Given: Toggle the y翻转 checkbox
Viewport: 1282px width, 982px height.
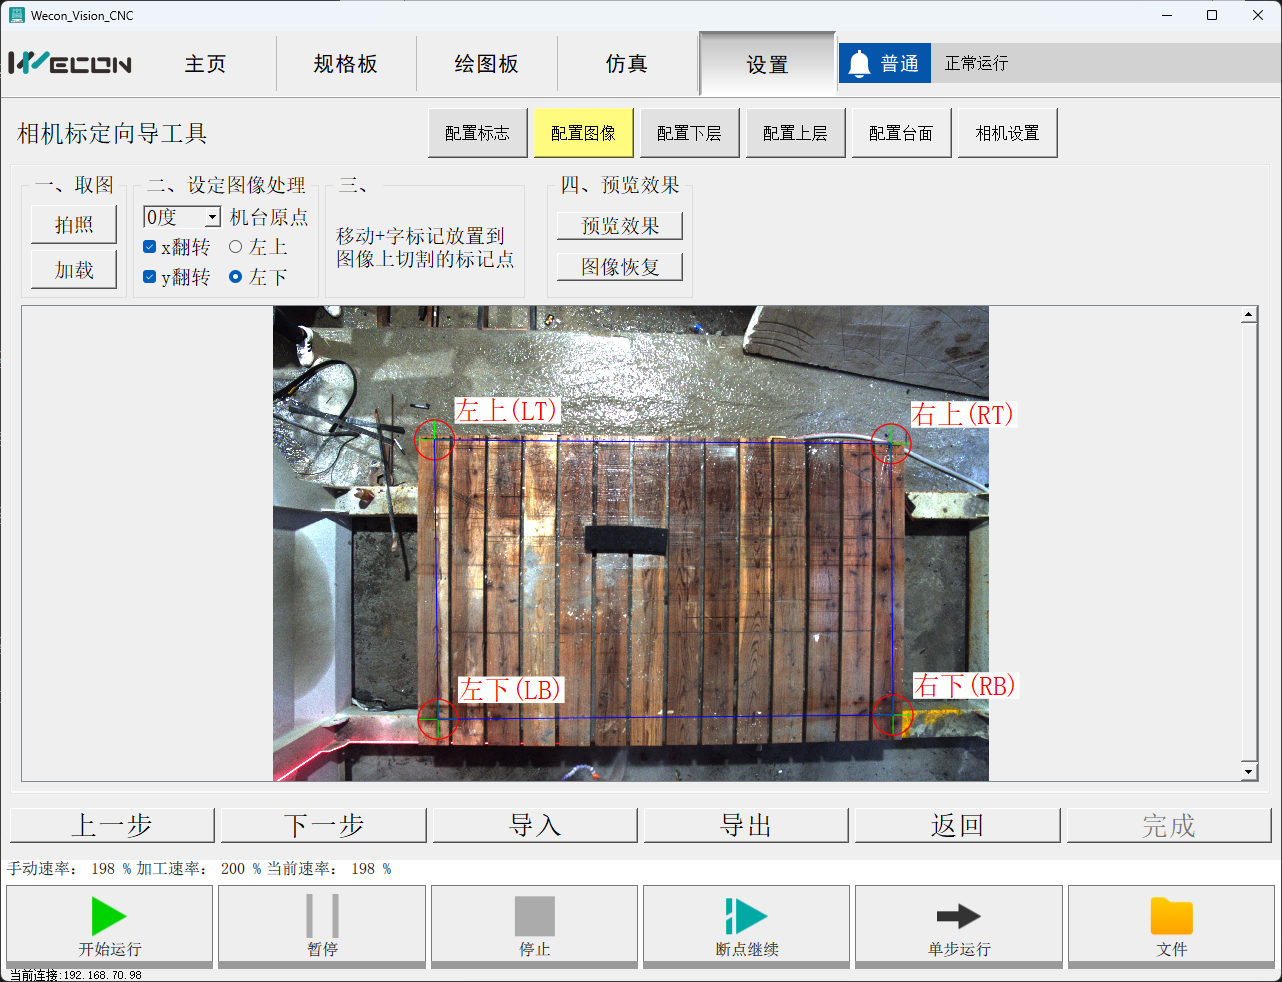Looking at the screenshot, I should click(x=150, y=277).
